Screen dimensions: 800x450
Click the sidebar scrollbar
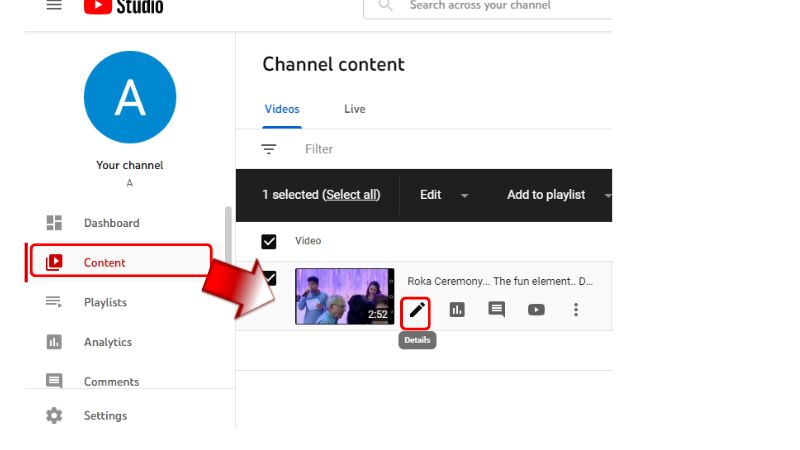pyautogui.click(x=228, y=236)
